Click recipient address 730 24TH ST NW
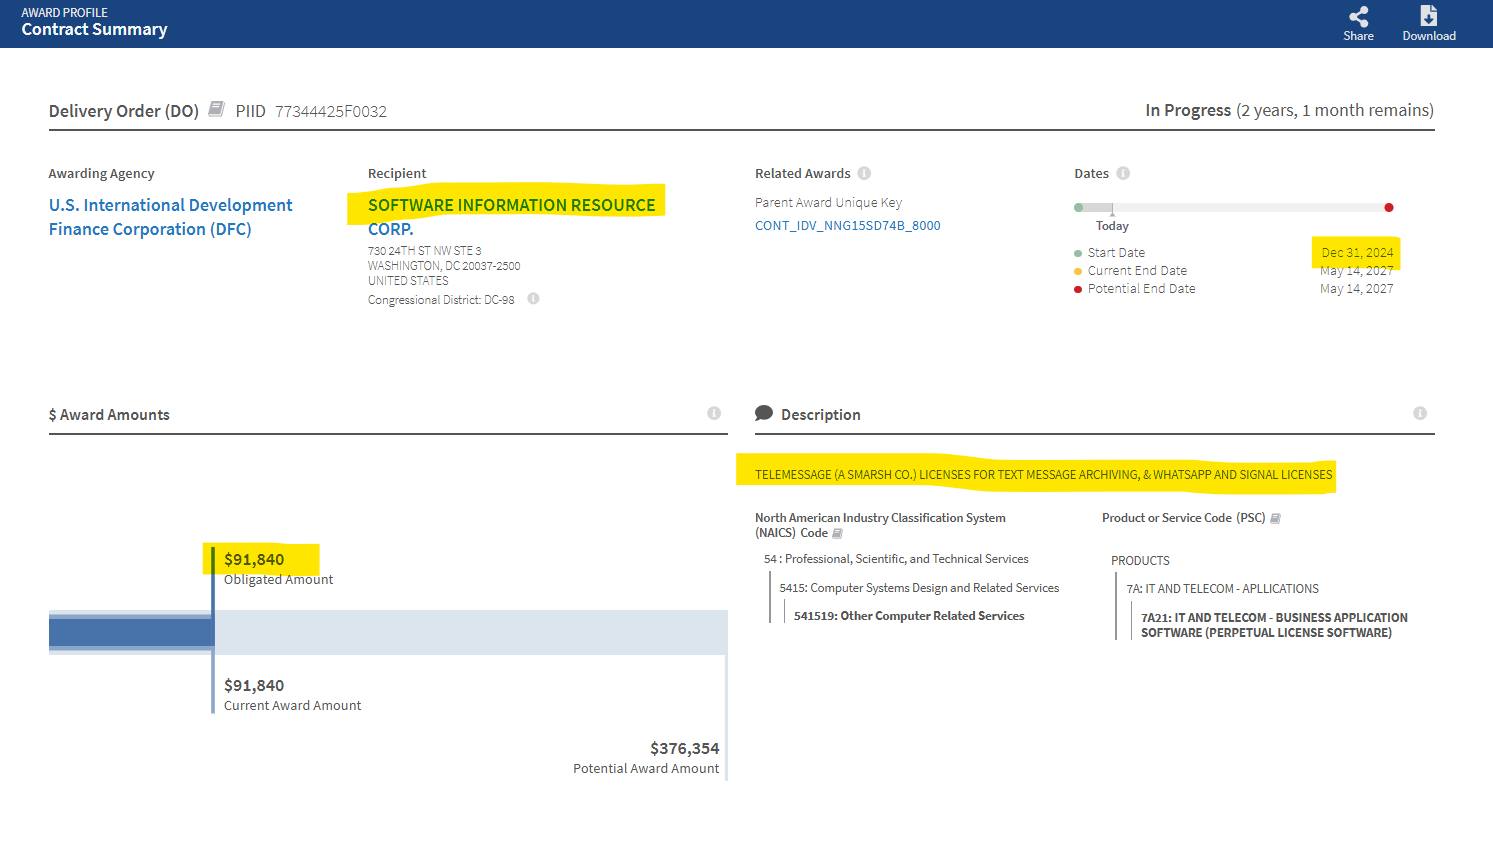Viewport: 1493px width, 844px height. pyautogui.click(x=425, y=251)
